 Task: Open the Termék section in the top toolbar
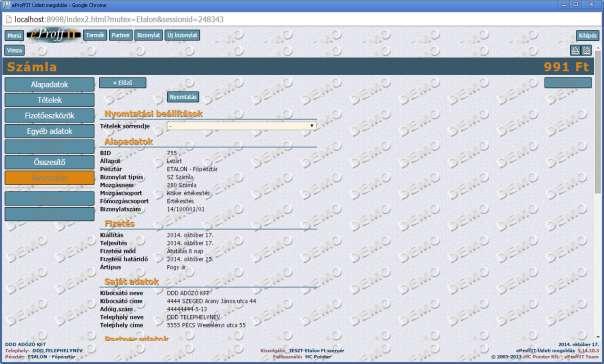click(x=95, y=35)
